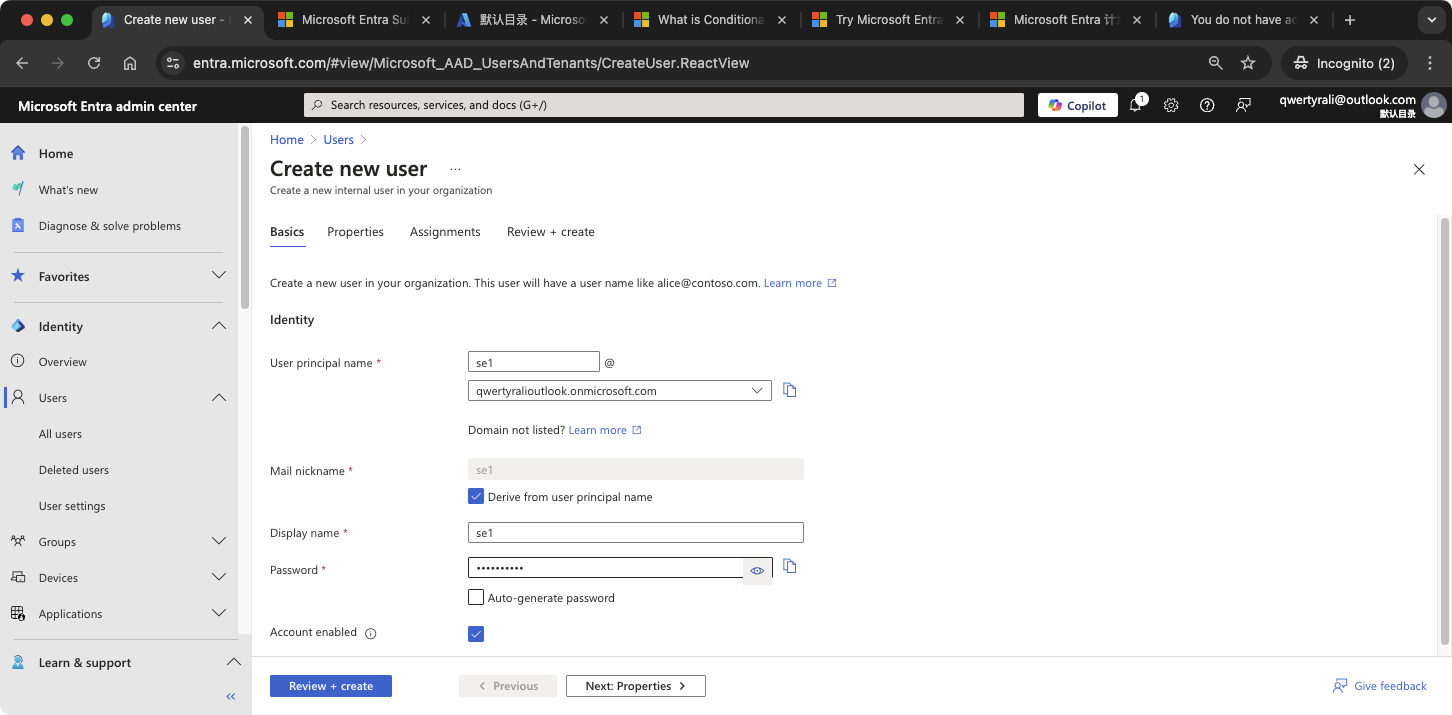Open portal settings gear
The height and width of the screenshot is (715, 1452).
[1171, 105]
